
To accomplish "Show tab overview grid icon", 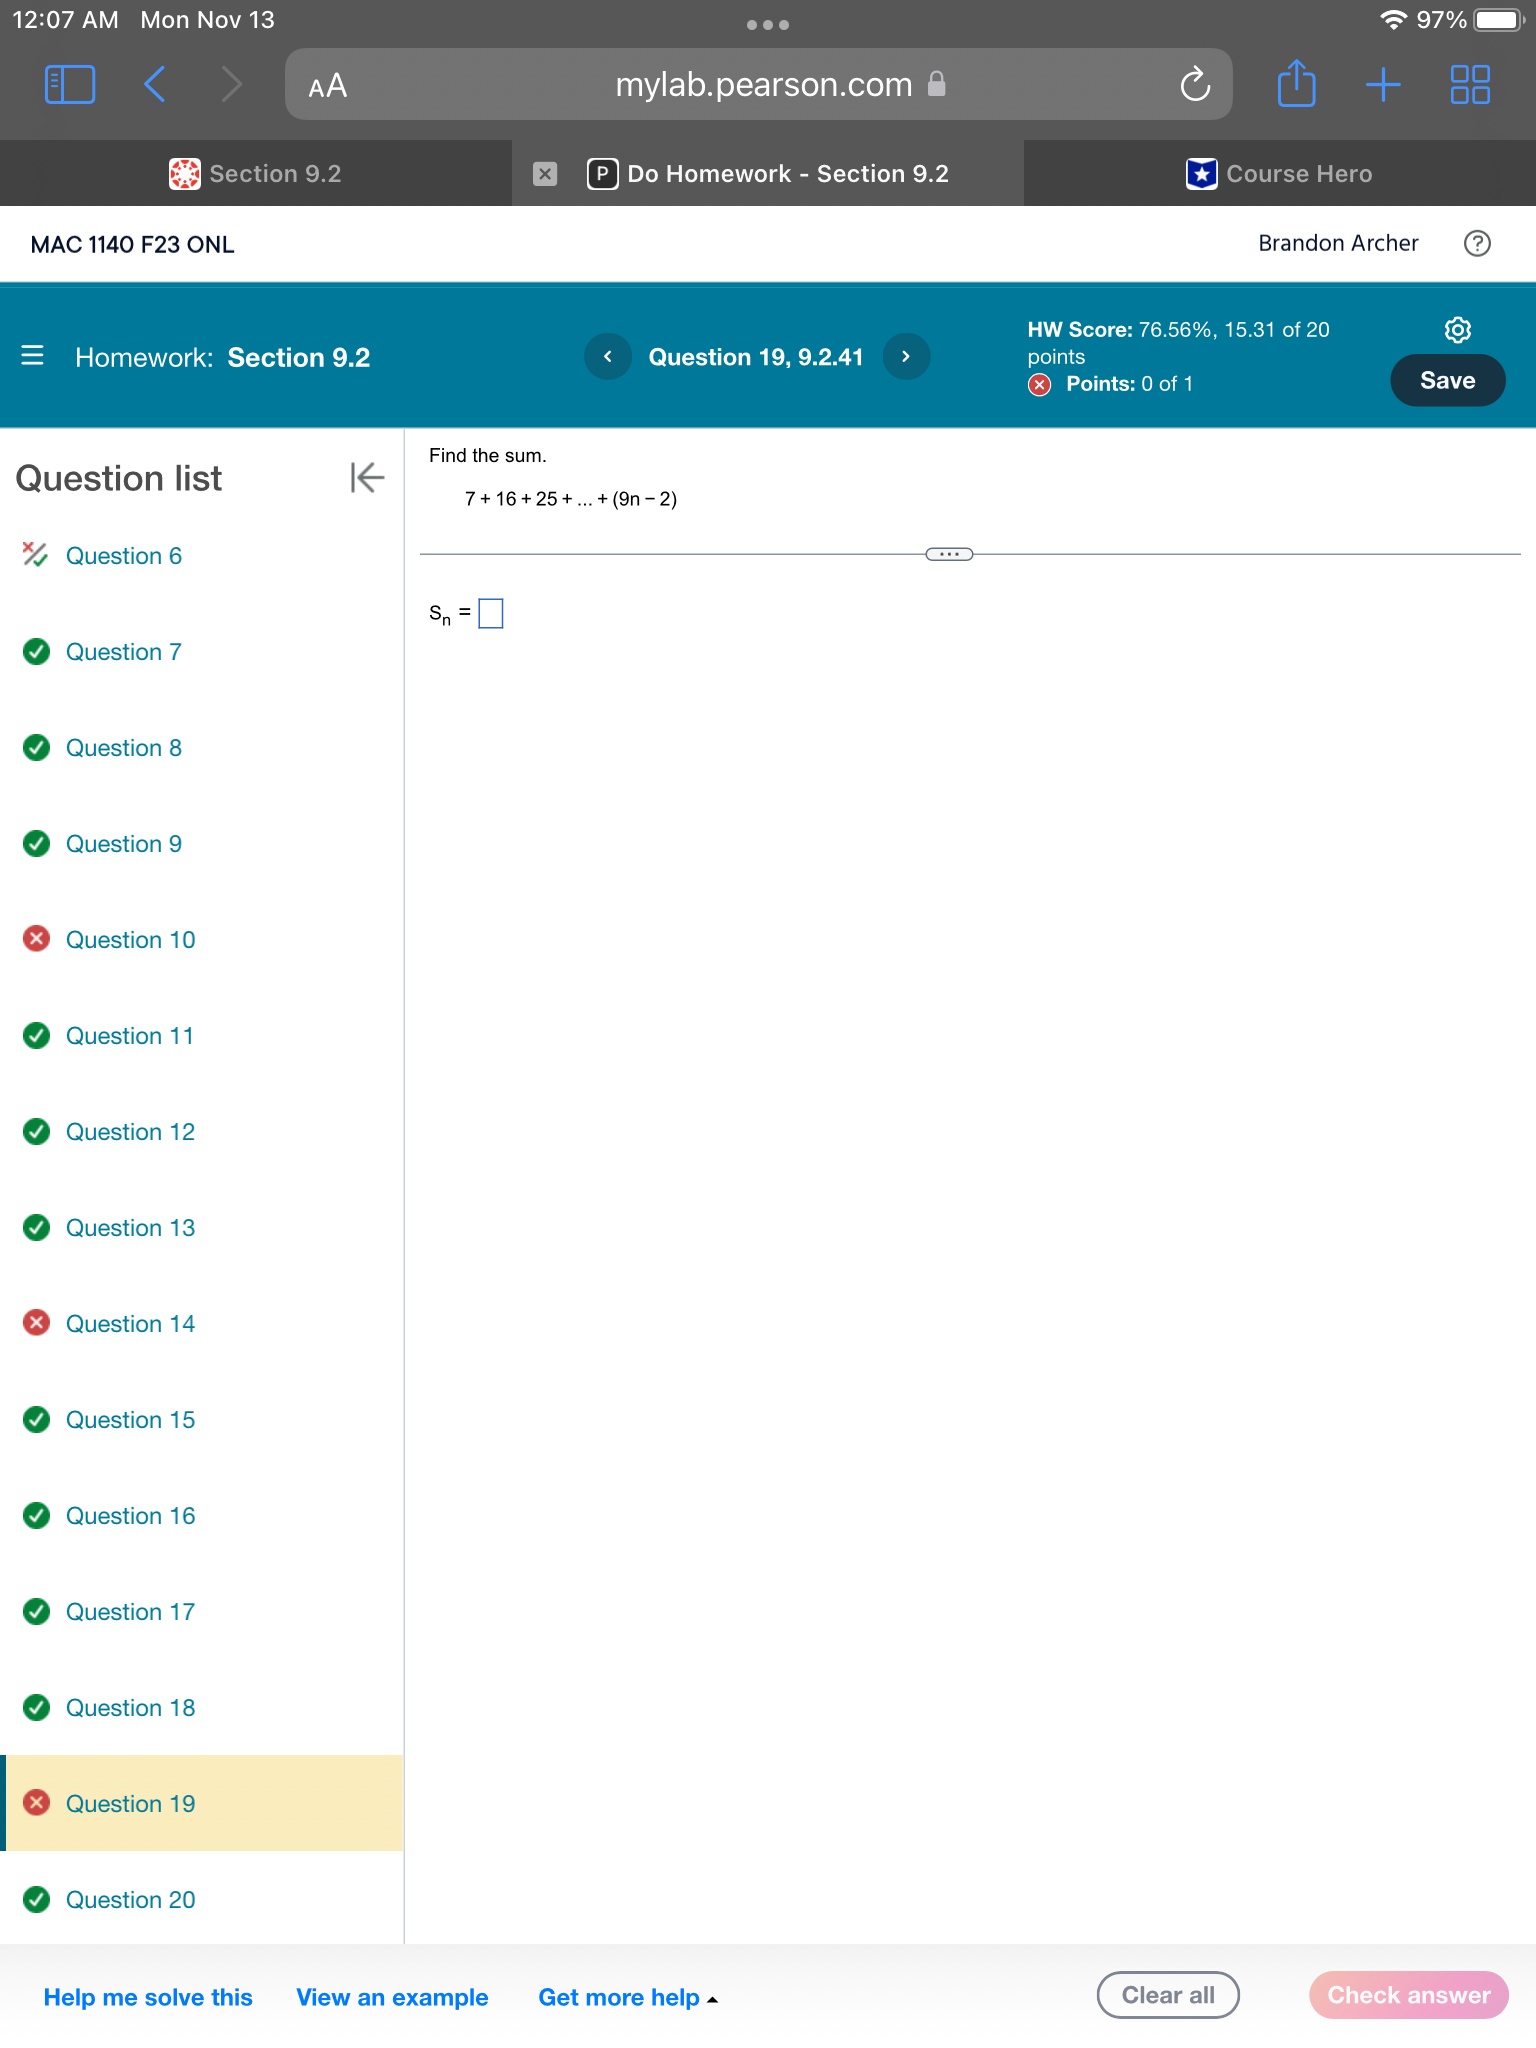I will pyautogui.click(x=1470, y=85).
